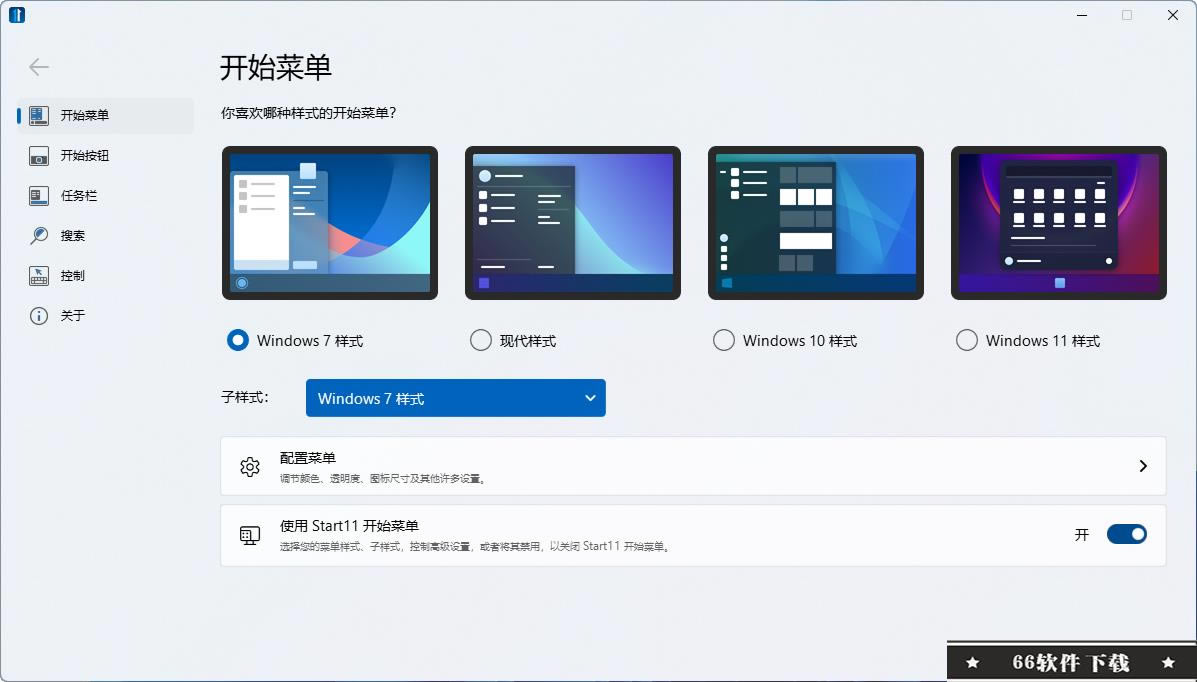This screenshot has height=682, width=1197.
Task: Click the 开始按钮 sidebar icon
Action: (39, 156)
